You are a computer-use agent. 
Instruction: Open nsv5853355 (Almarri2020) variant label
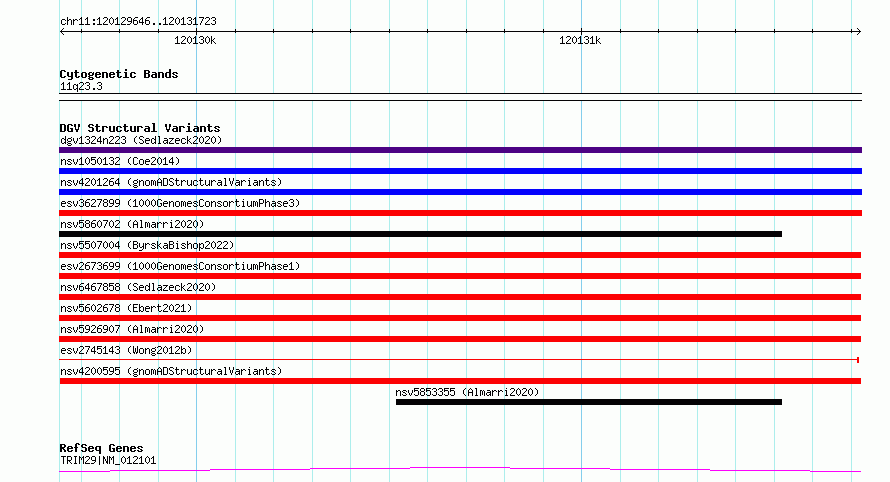click(x=467, y=392)
